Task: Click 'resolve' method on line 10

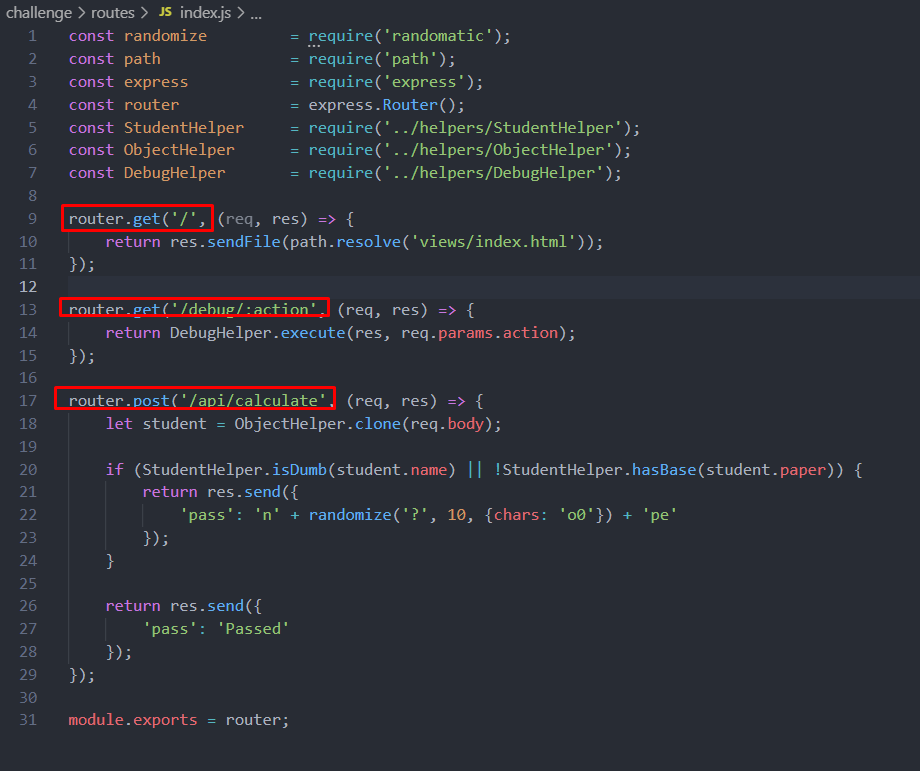Action: 368,242
